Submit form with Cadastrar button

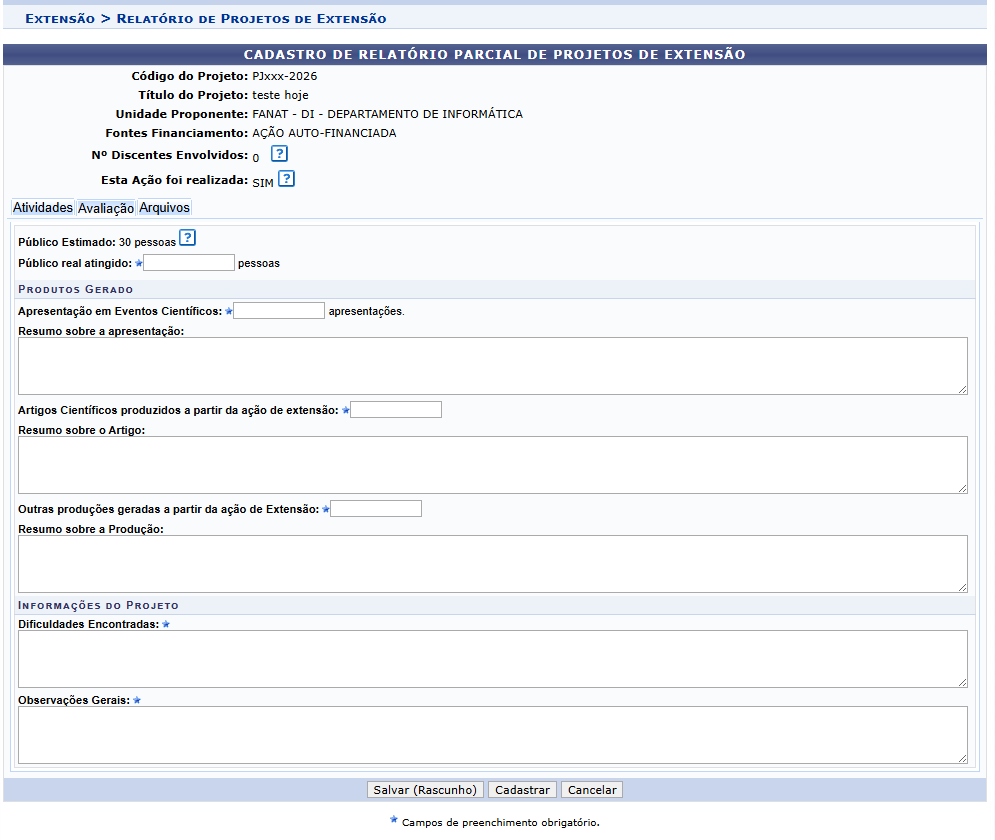[522, 790]
